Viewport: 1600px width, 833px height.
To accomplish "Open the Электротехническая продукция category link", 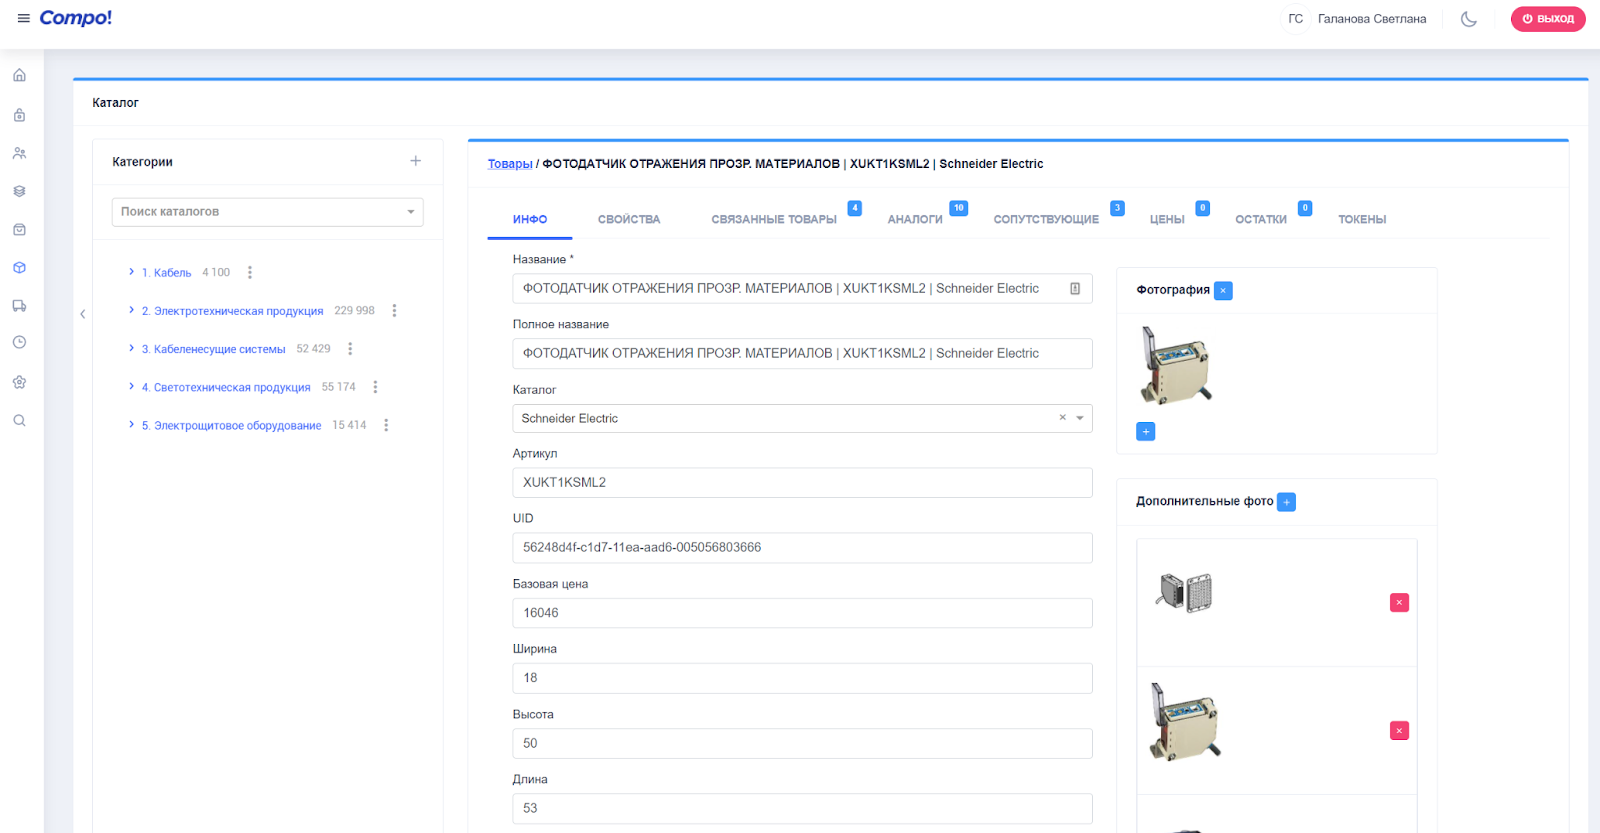I will [x=232, y=311].
